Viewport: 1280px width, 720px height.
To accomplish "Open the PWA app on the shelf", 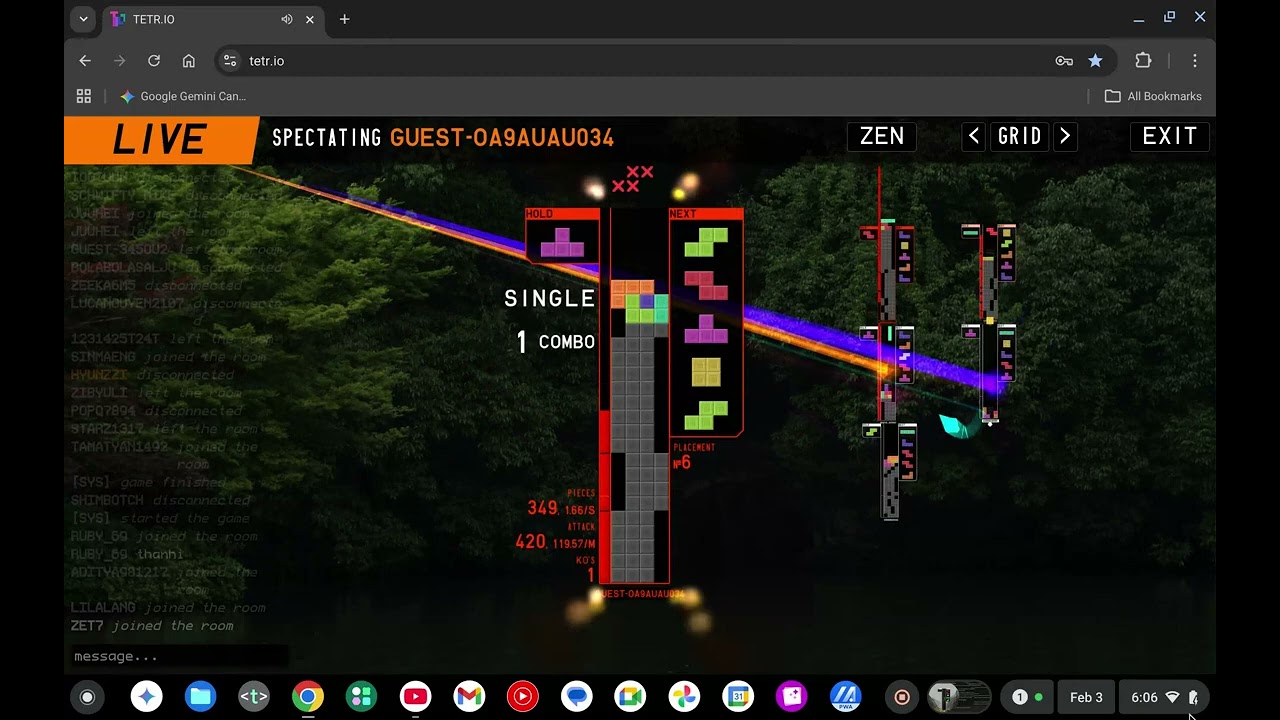I will [846, 697].
